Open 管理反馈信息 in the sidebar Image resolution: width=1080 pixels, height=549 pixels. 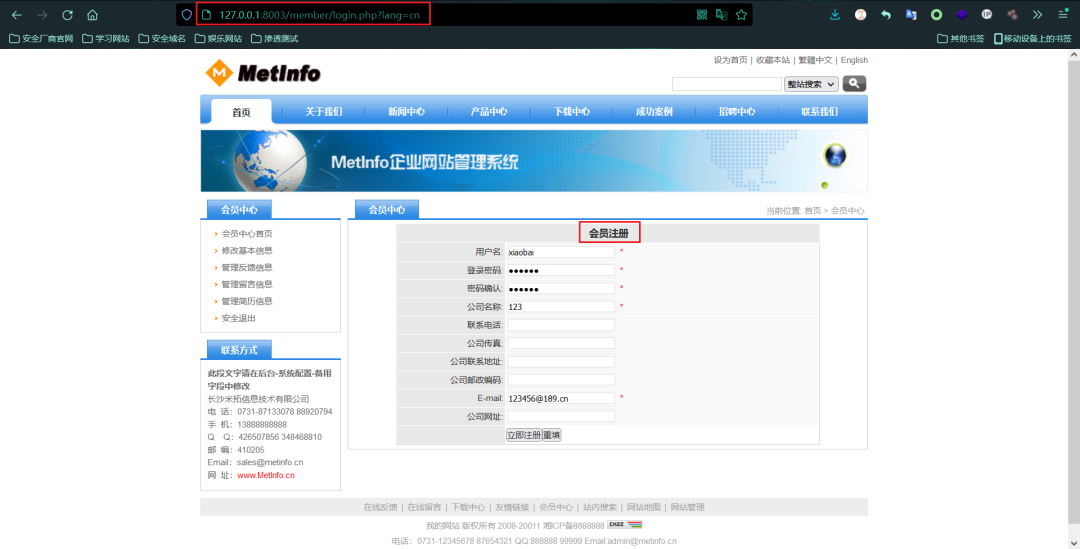pos(247,267)
